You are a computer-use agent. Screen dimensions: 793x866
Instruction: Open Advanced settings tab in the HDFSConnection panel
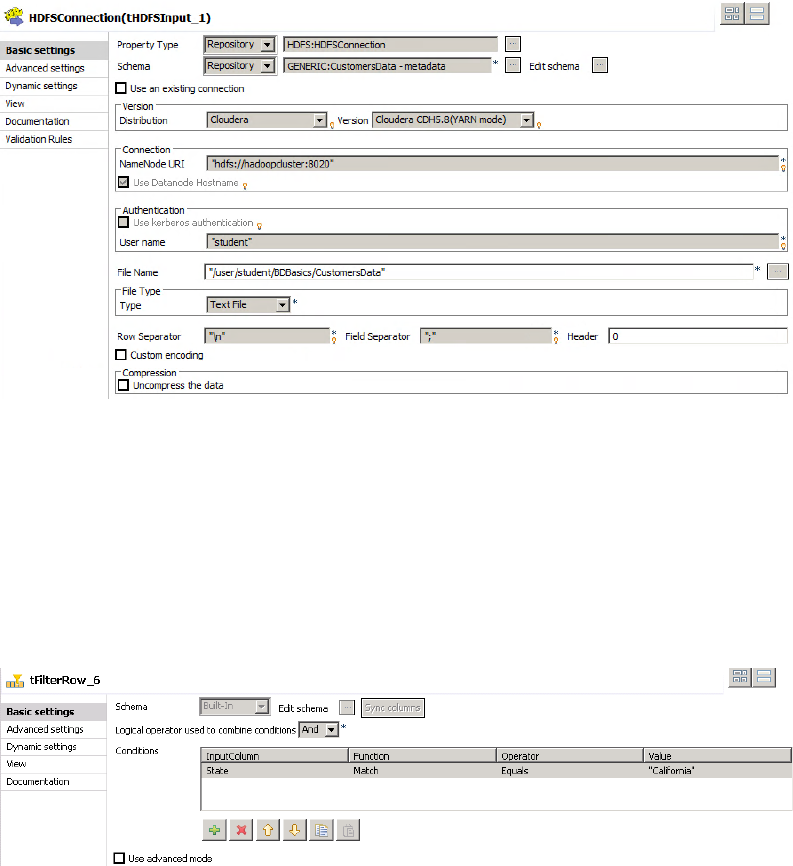click(54, 68)
